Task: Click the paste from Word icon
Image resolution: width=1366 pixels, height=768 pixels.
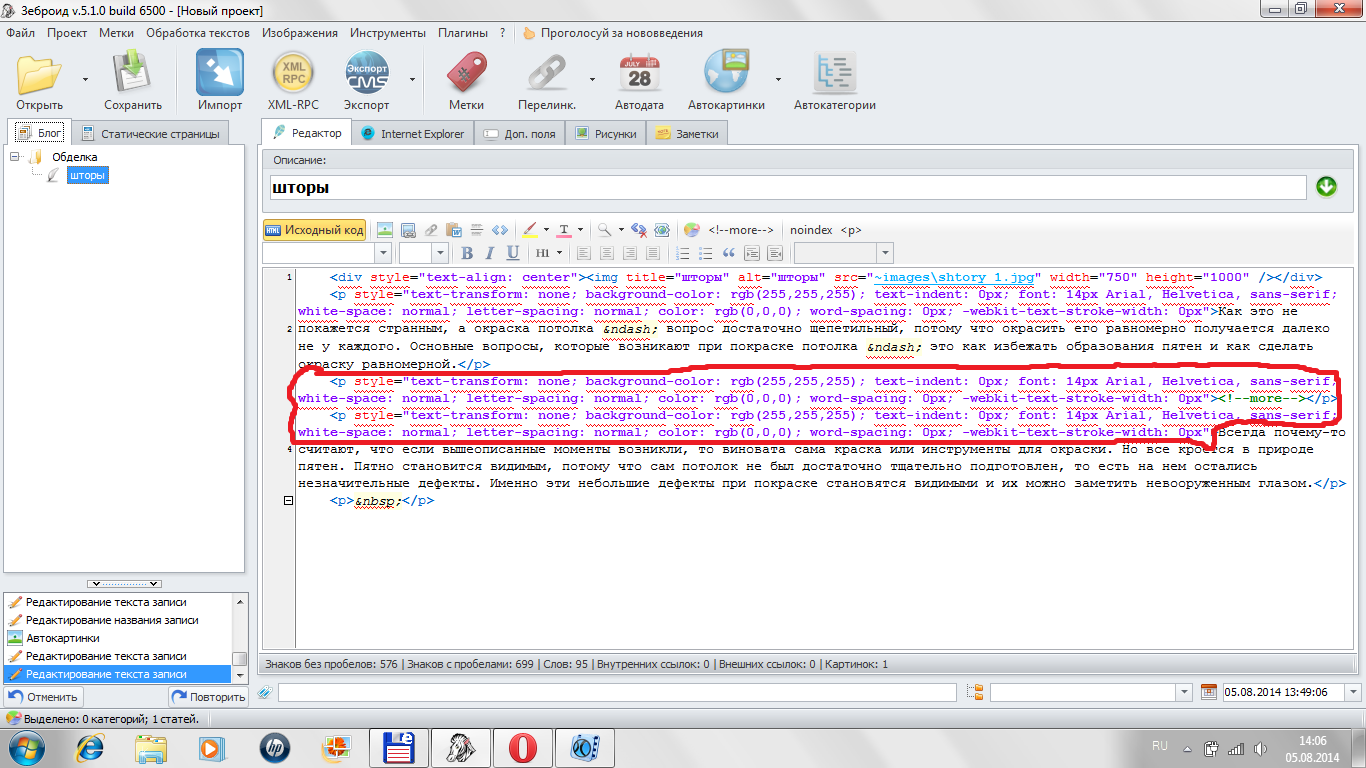Action: point(454,230)
